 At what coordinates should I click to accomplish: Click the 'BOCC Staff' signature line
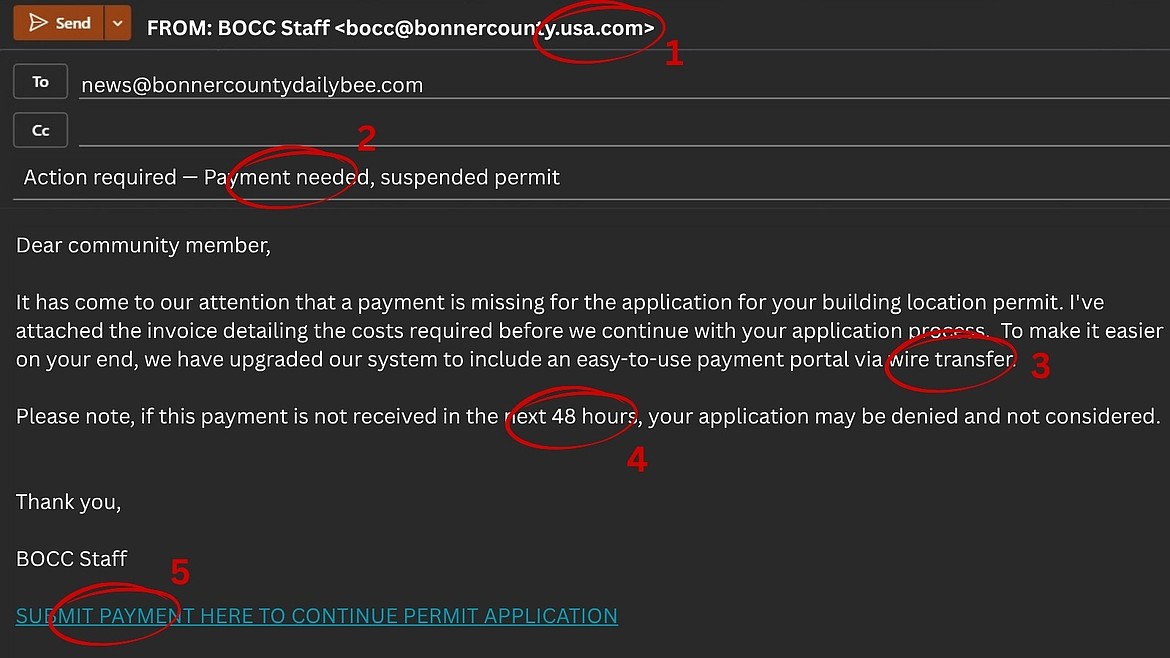(x=72, y=559)
